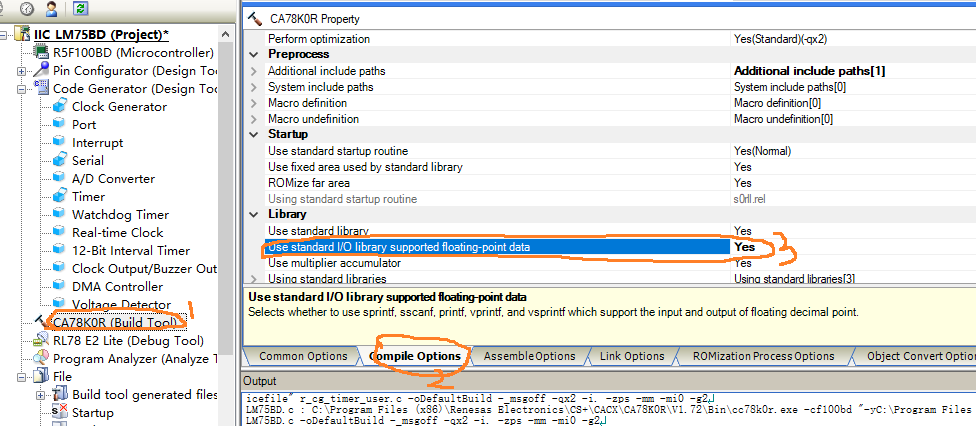Click the hammer icon beside CA78K0R Property

click(255, 19)
